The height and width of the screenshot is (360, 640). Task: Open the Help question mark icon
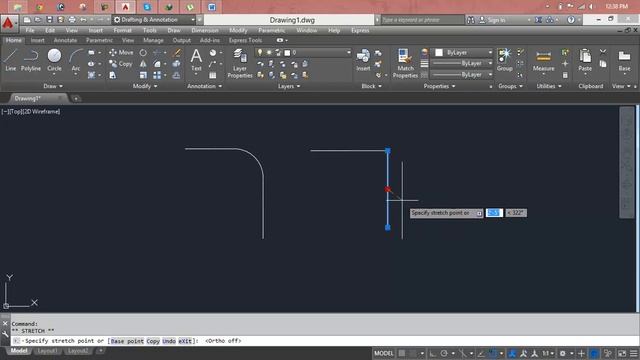click(x=571, y=20)
